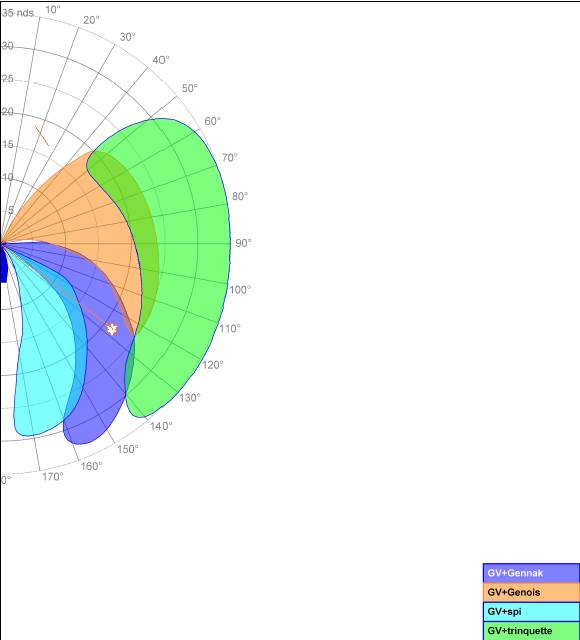Select the GV+spi legend entry

(x=531, y=611)
